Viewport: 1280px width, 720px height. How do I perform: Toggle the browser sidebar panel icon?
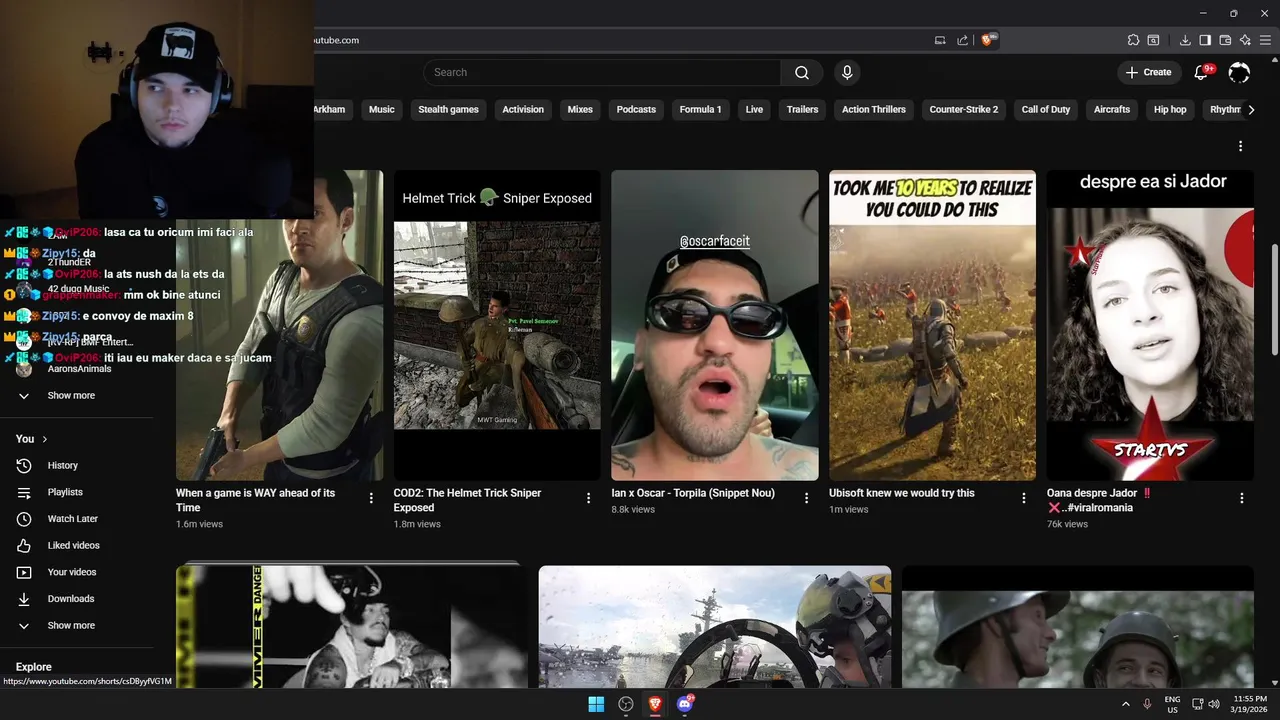coord(1205,40)
